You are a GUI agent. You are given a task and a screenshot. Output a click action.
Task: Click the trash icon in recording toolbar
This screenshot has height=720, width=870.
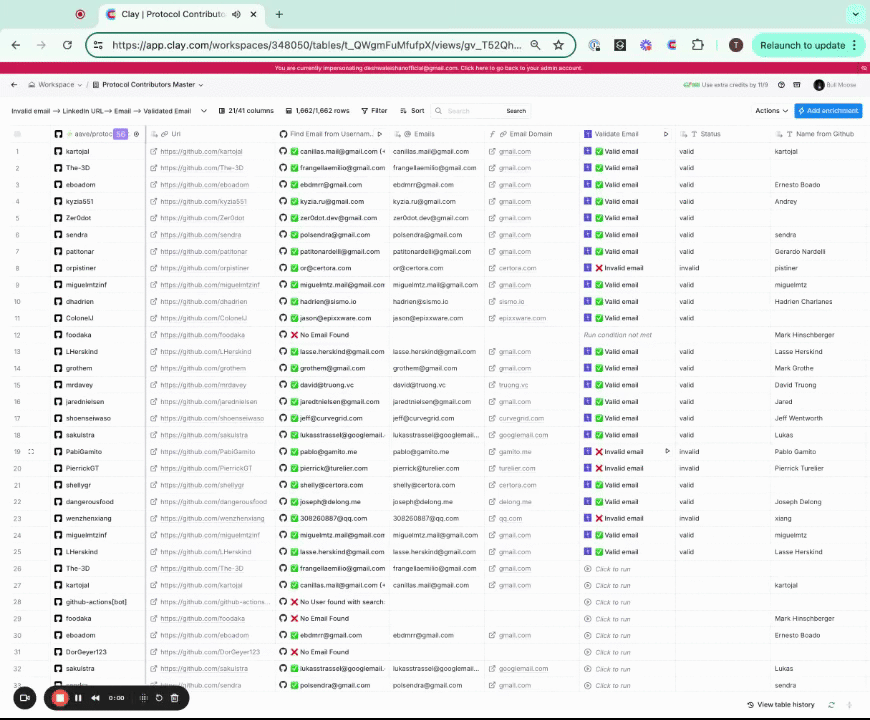tap(174, 698)
